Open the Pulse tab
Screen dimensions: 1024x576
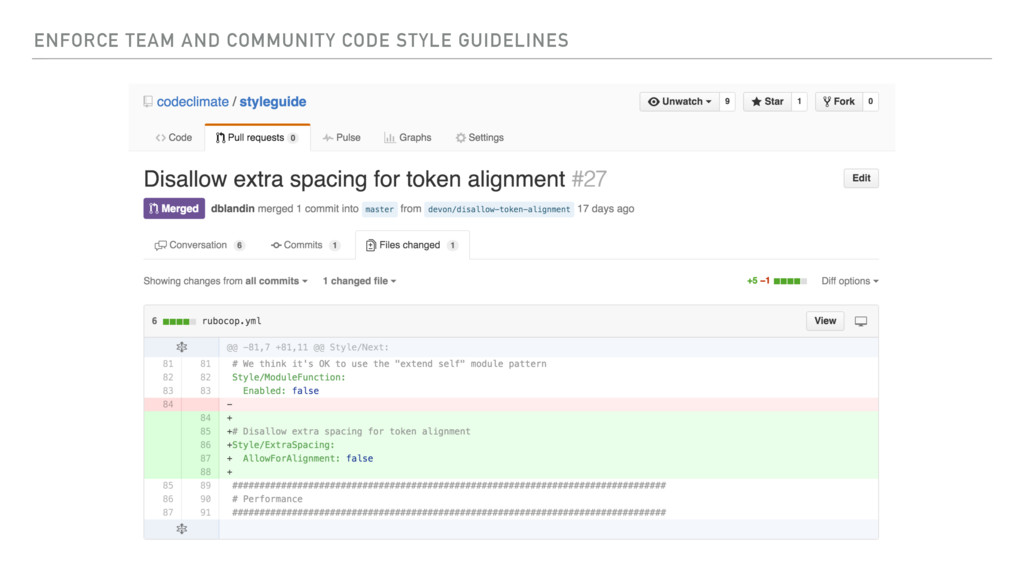point(342,138)
